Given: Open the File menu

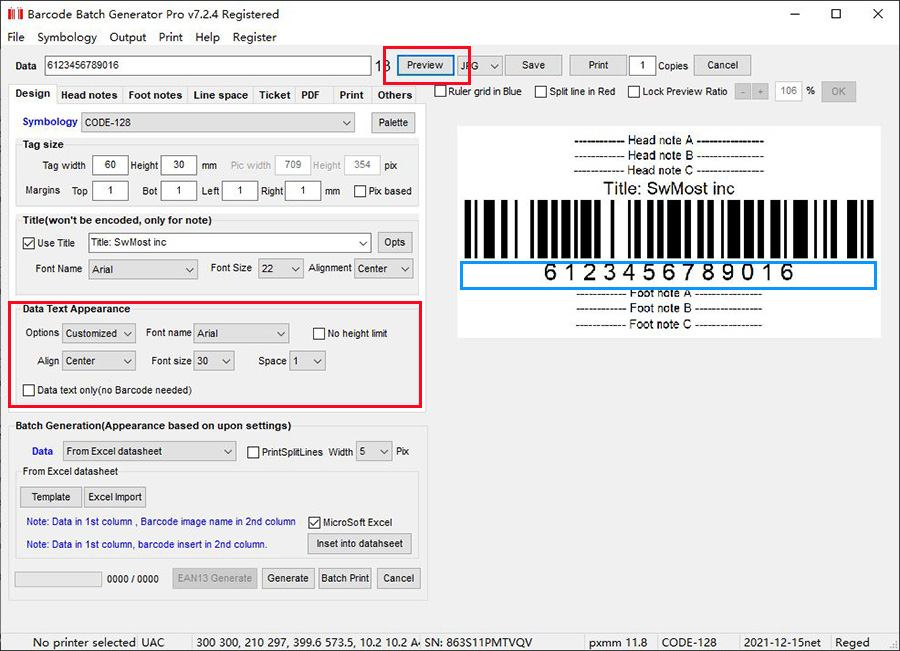Looking at the screenshot, I should click(x=15, y=37).
